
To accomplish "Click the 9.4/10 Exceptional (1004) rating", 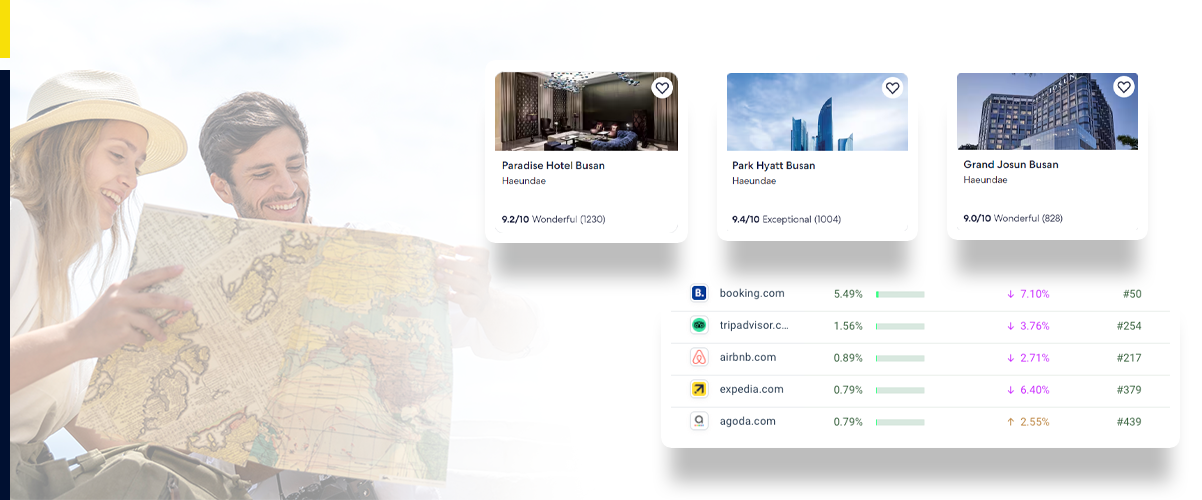I will pyautogui.click(x=788, y=219).
